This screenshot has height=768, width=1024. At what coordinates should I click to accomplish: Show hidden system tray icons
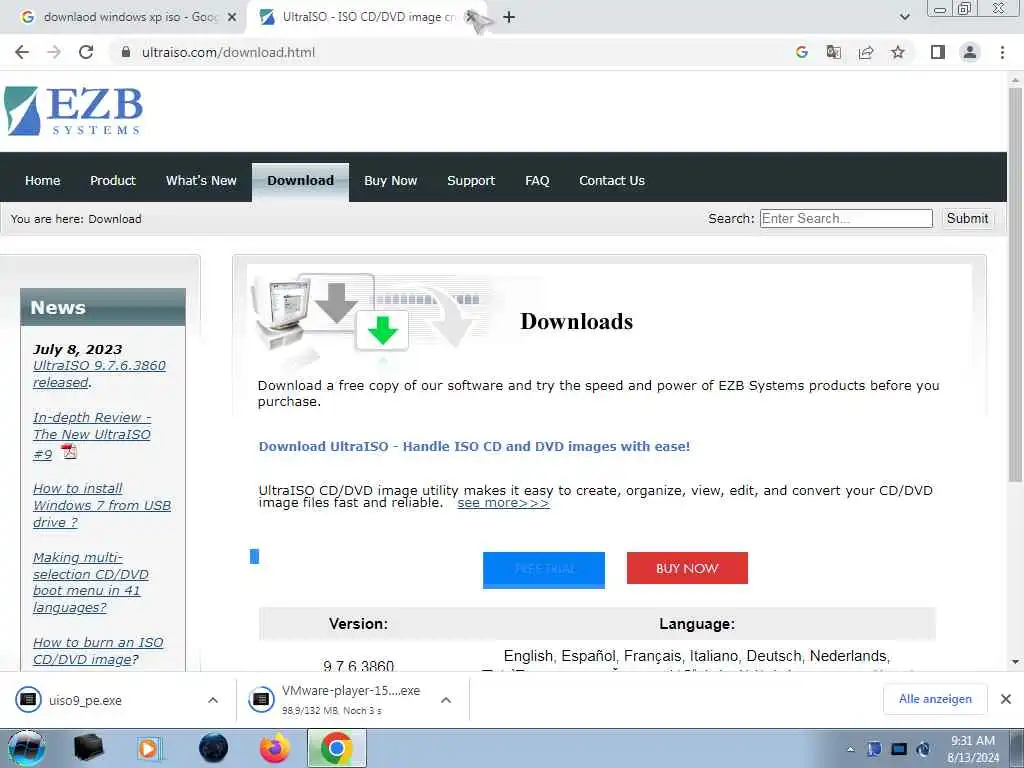[x=850, y=749]
